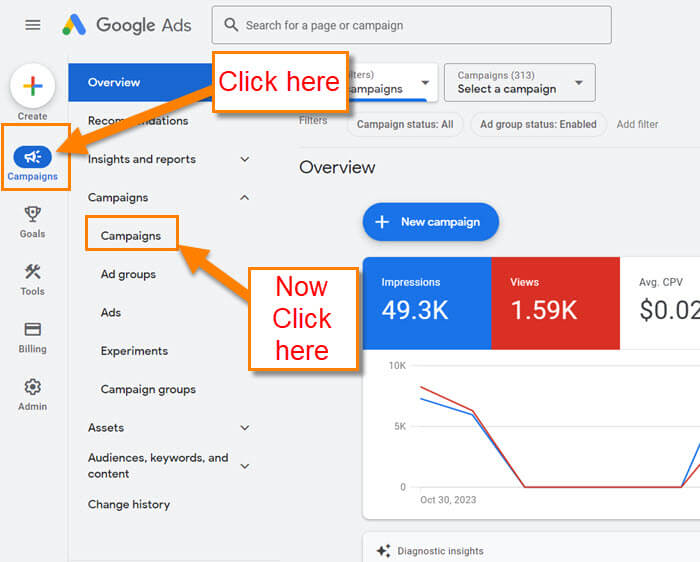The height and width of the screenshot is (562, 700).
Task: Open Recommendations in the side menu
Action: 138,121
